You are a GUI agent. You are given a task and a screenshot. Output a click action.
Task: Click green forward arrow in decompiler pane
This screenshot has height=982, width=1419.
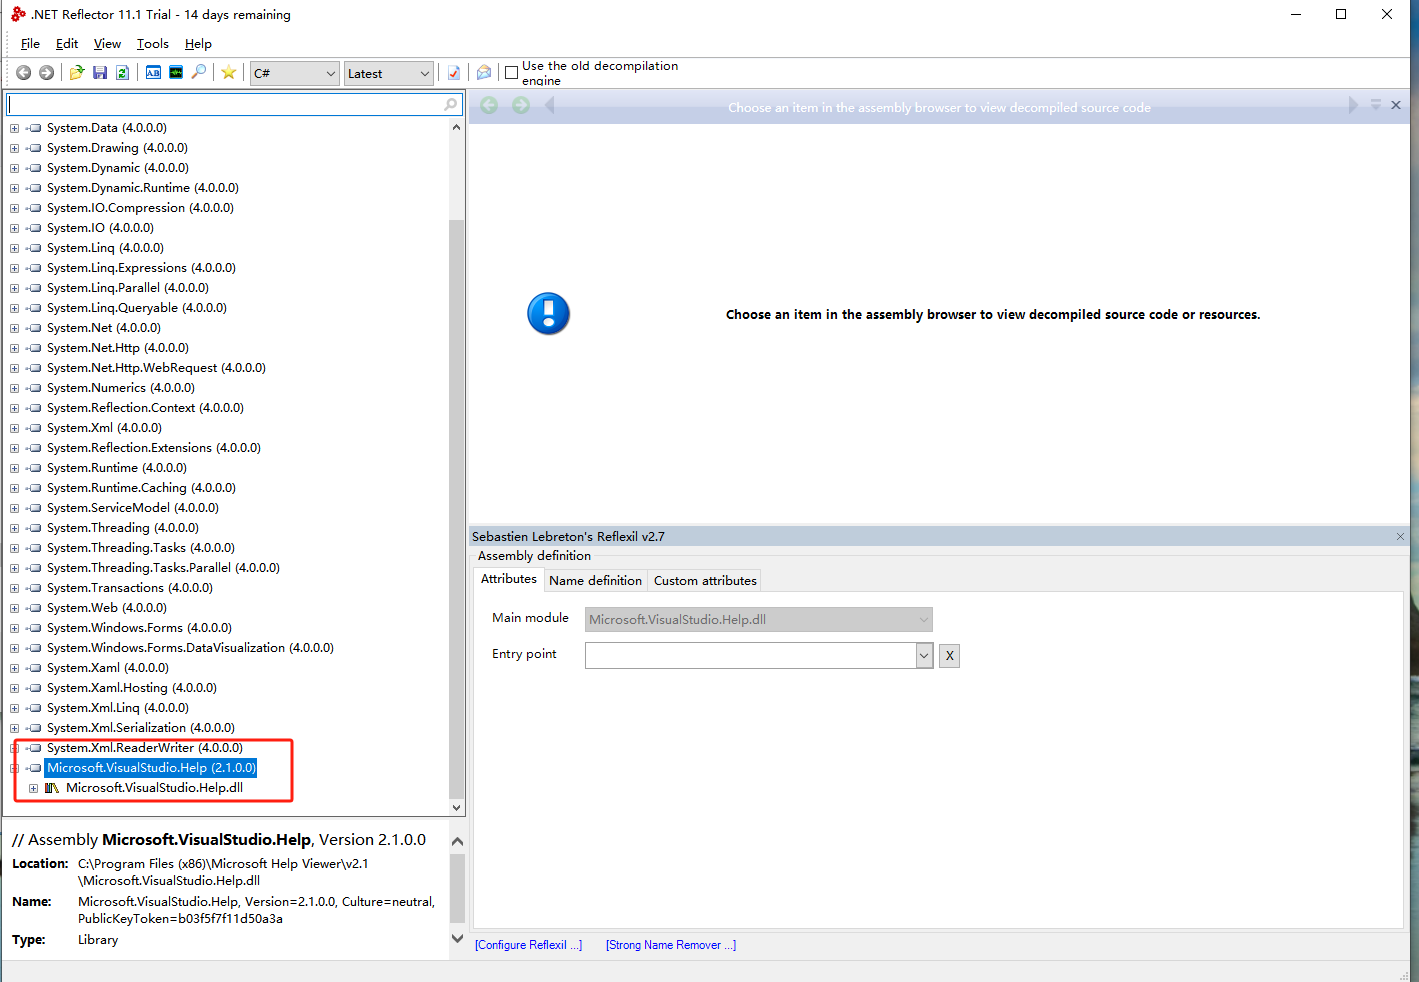[x=521, y=106]
